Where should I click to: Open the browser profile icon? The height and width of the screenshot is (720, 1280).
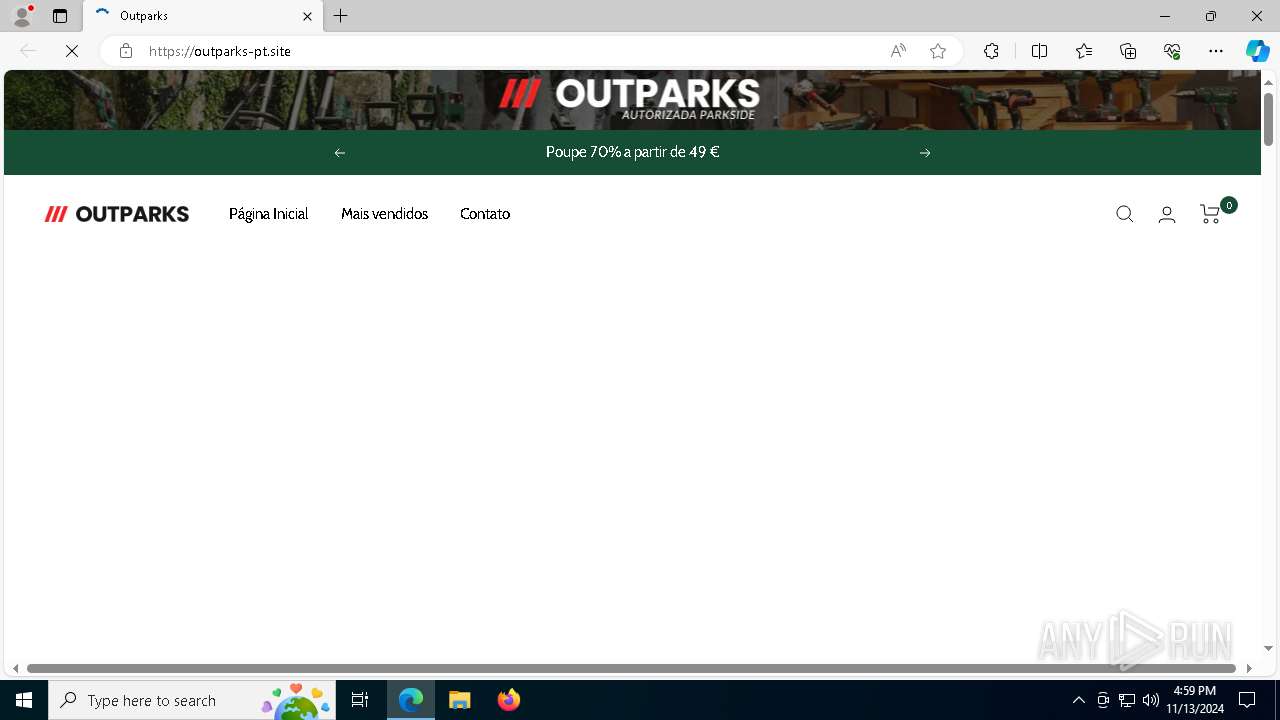tap(22, 16)
